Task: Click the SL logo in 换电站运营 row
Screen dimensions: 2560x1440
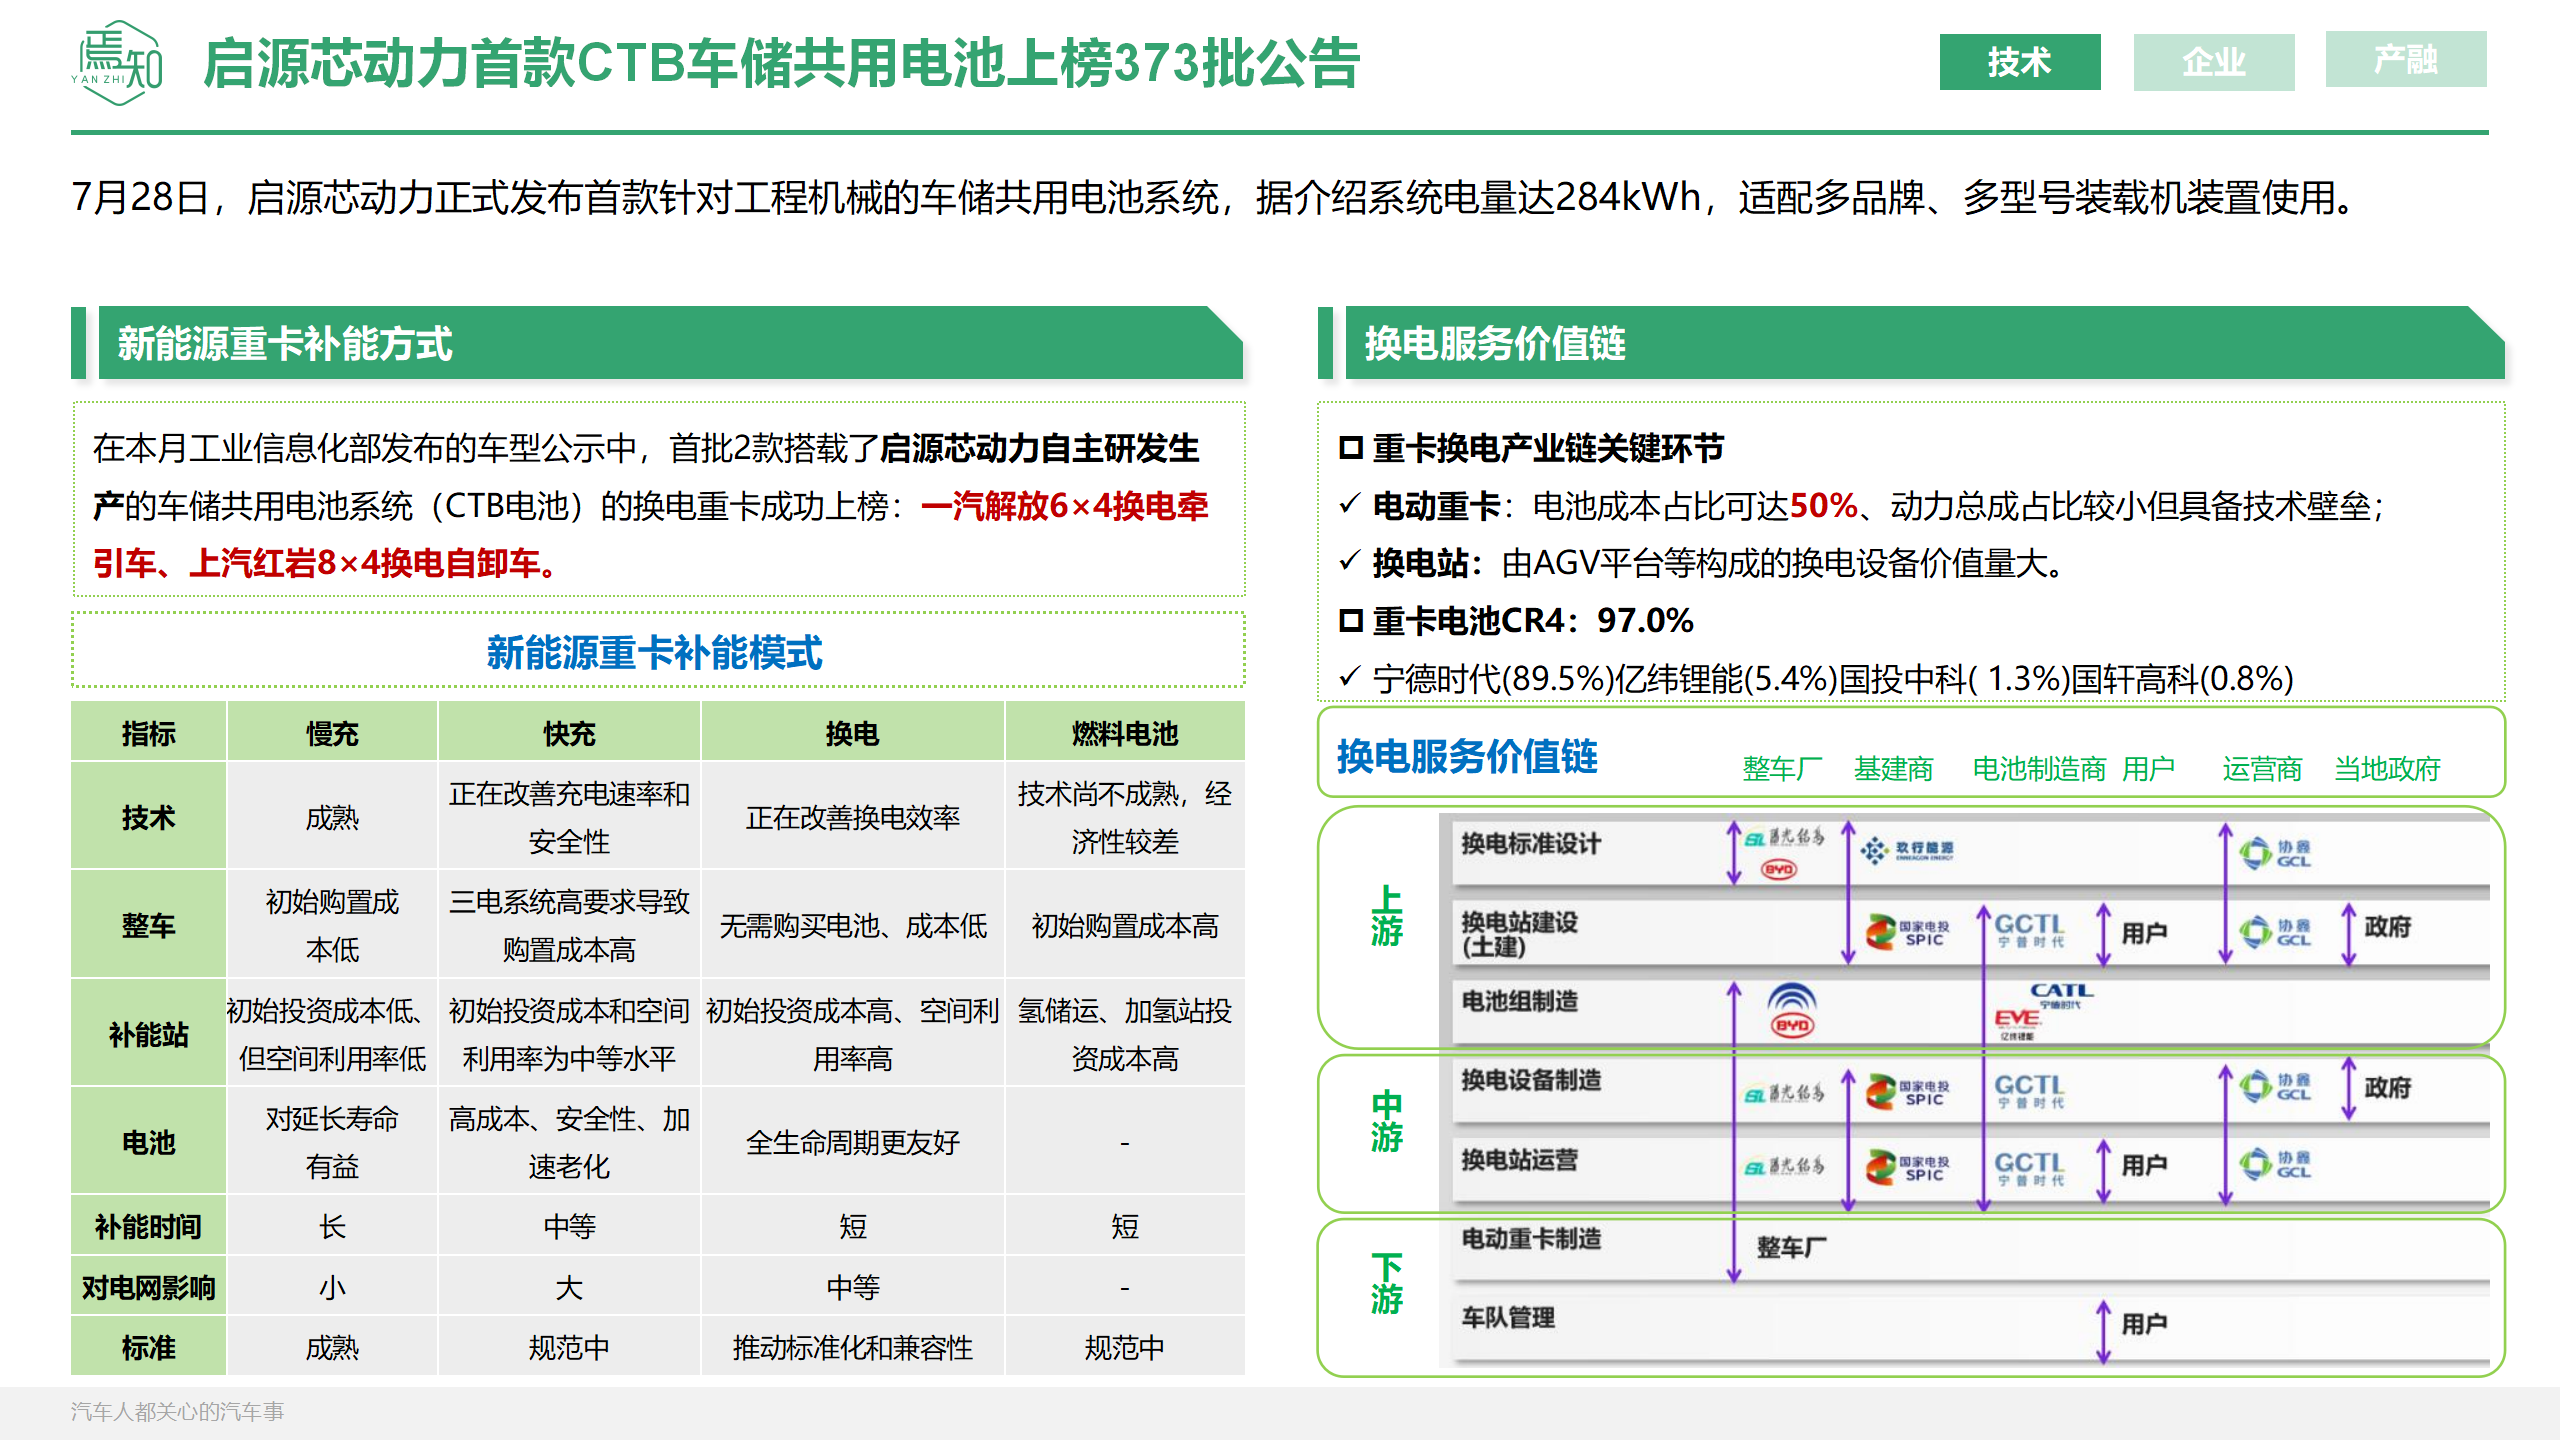Action: 1785,1166
